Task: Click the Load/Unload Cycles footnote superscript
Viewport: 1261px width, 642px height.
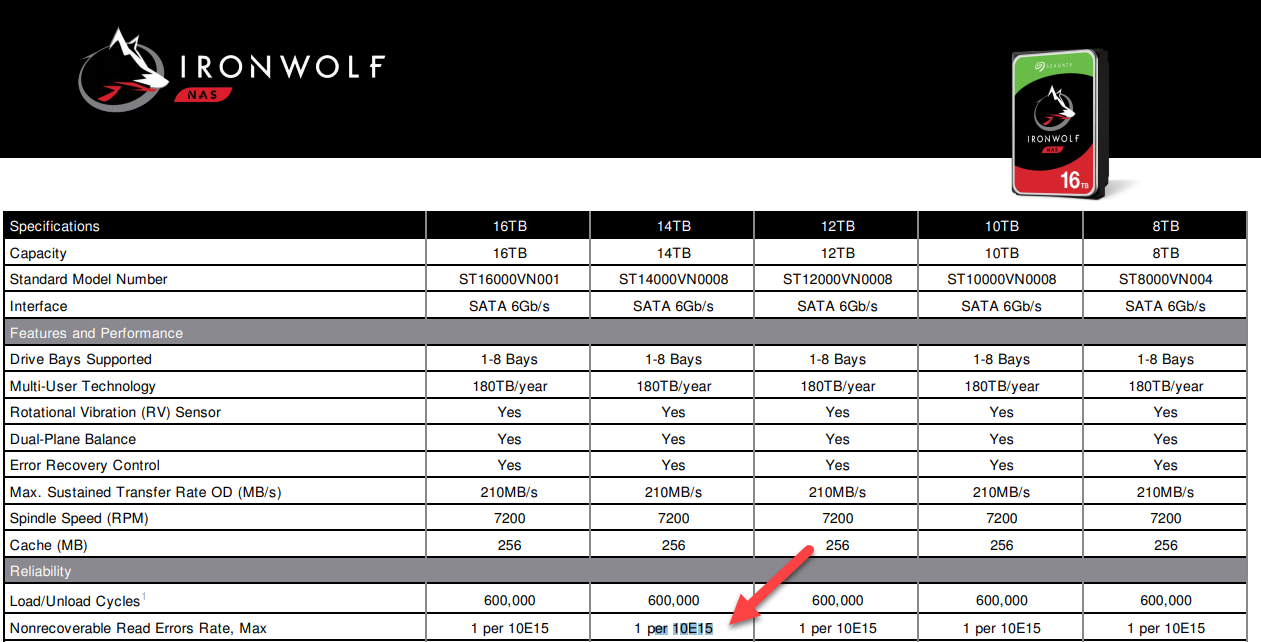Action: (143, 597)
